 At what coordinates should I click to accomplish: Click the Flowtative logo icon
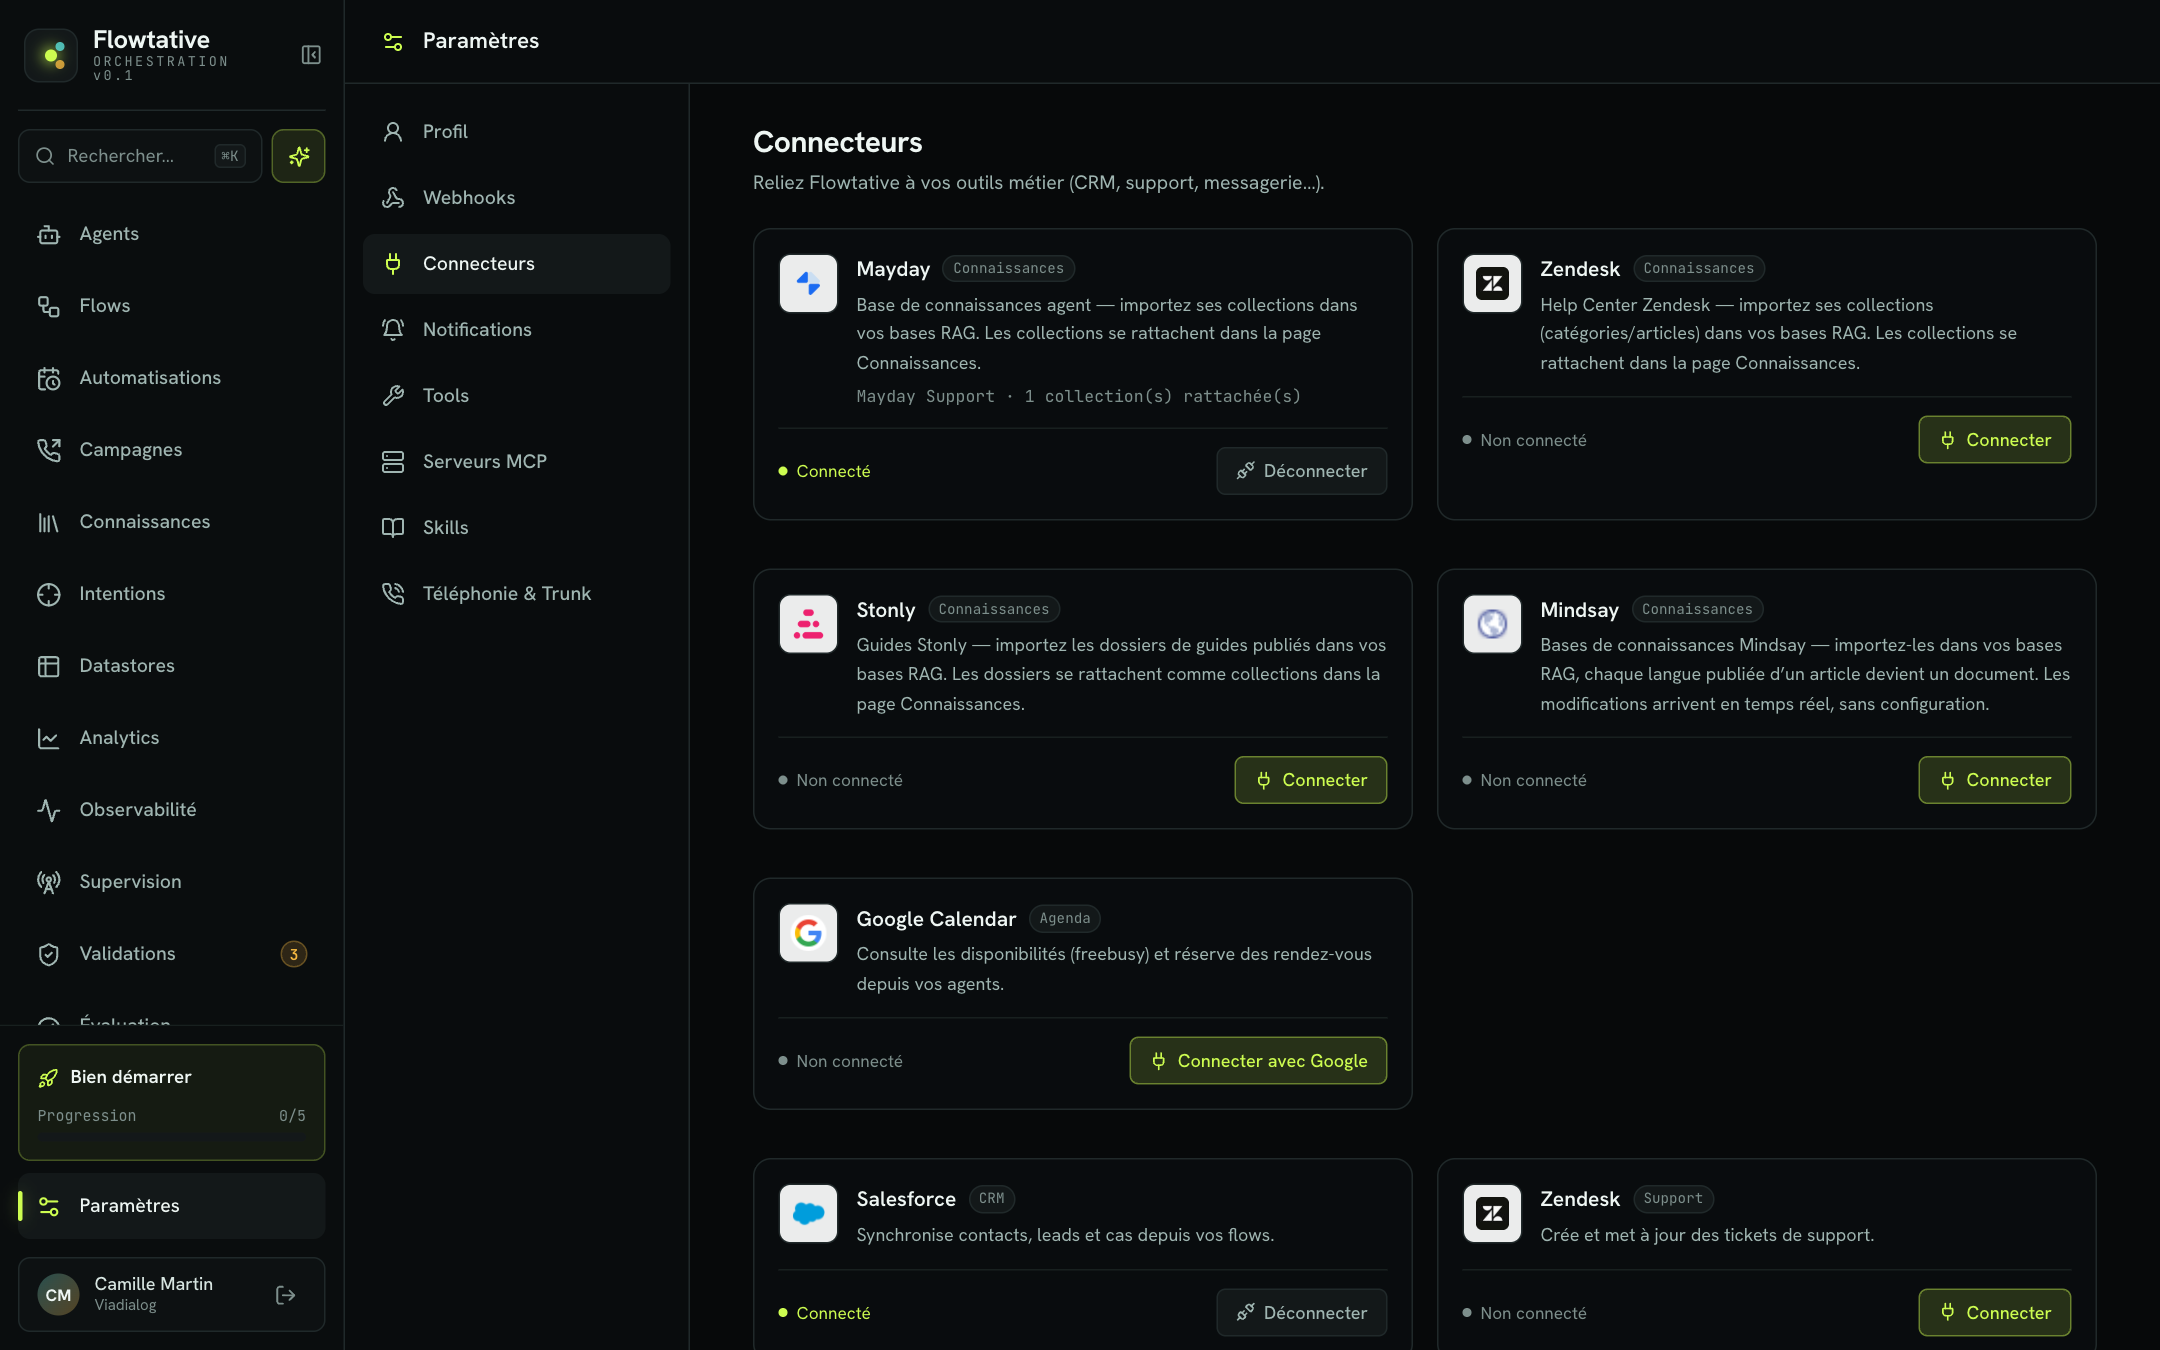51,55
